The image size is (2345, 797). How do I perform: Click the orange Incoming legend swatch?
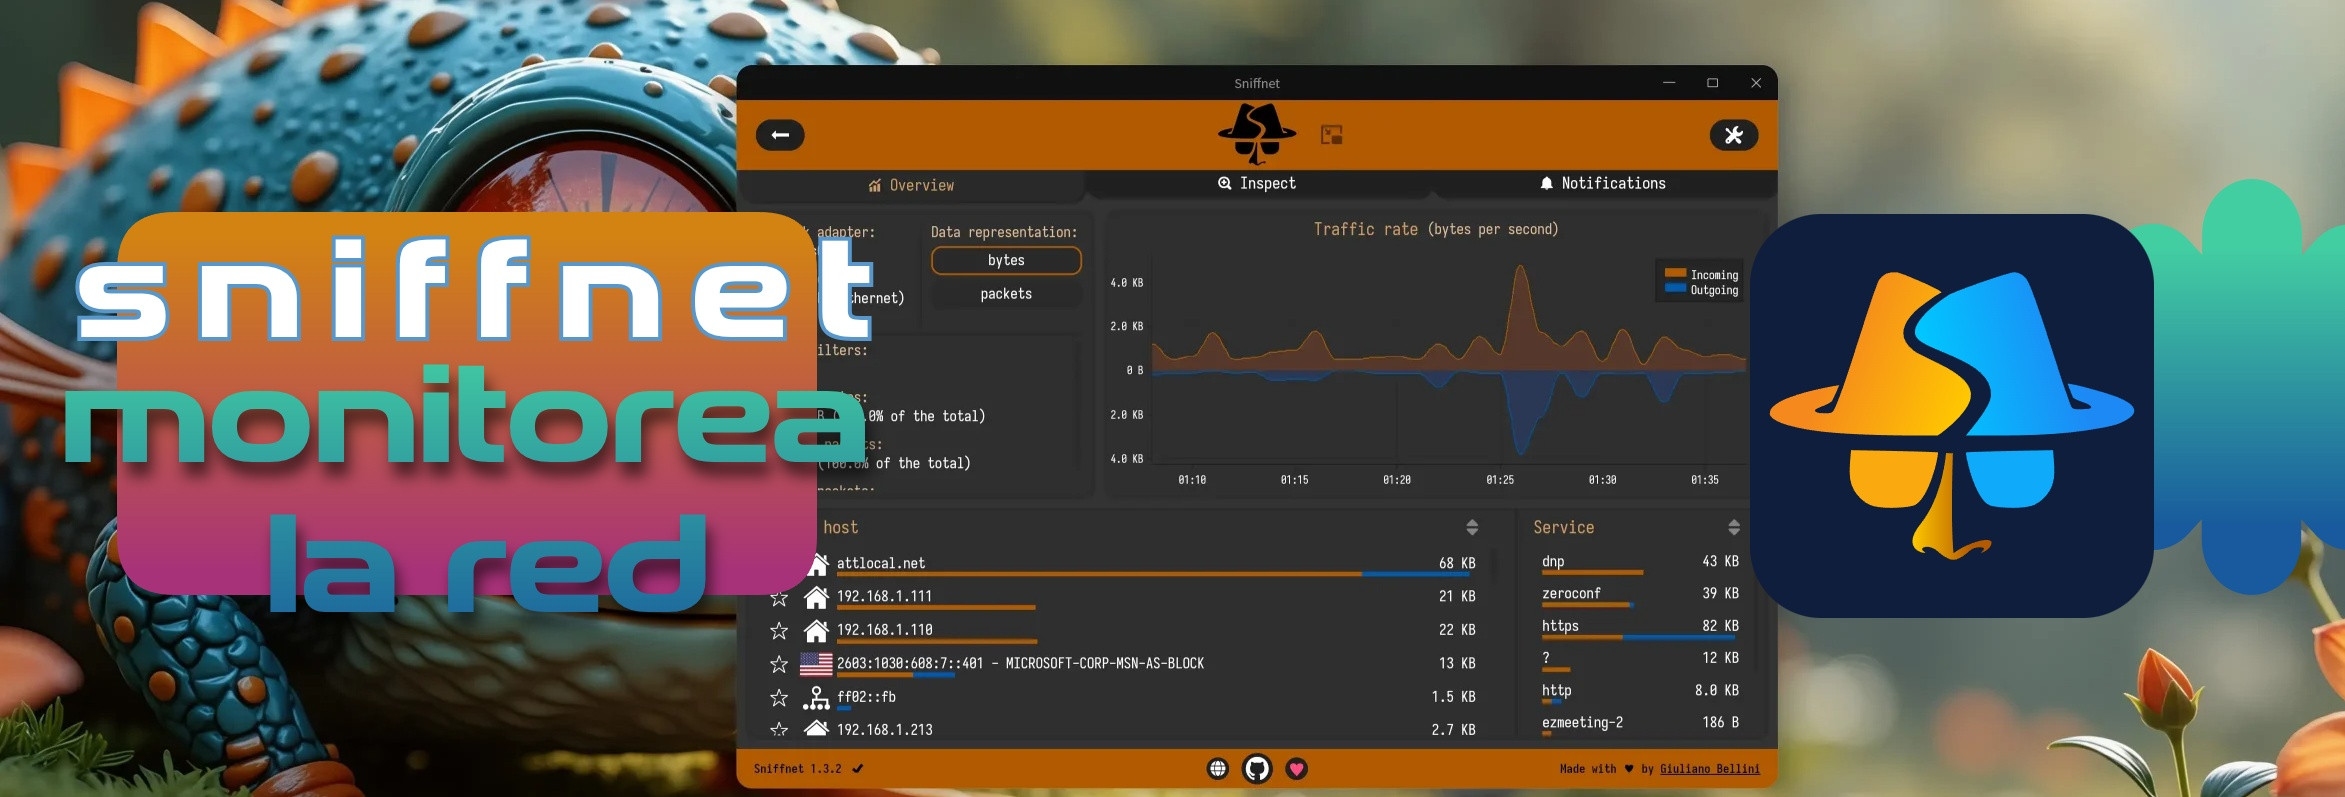coord(1675,273)
